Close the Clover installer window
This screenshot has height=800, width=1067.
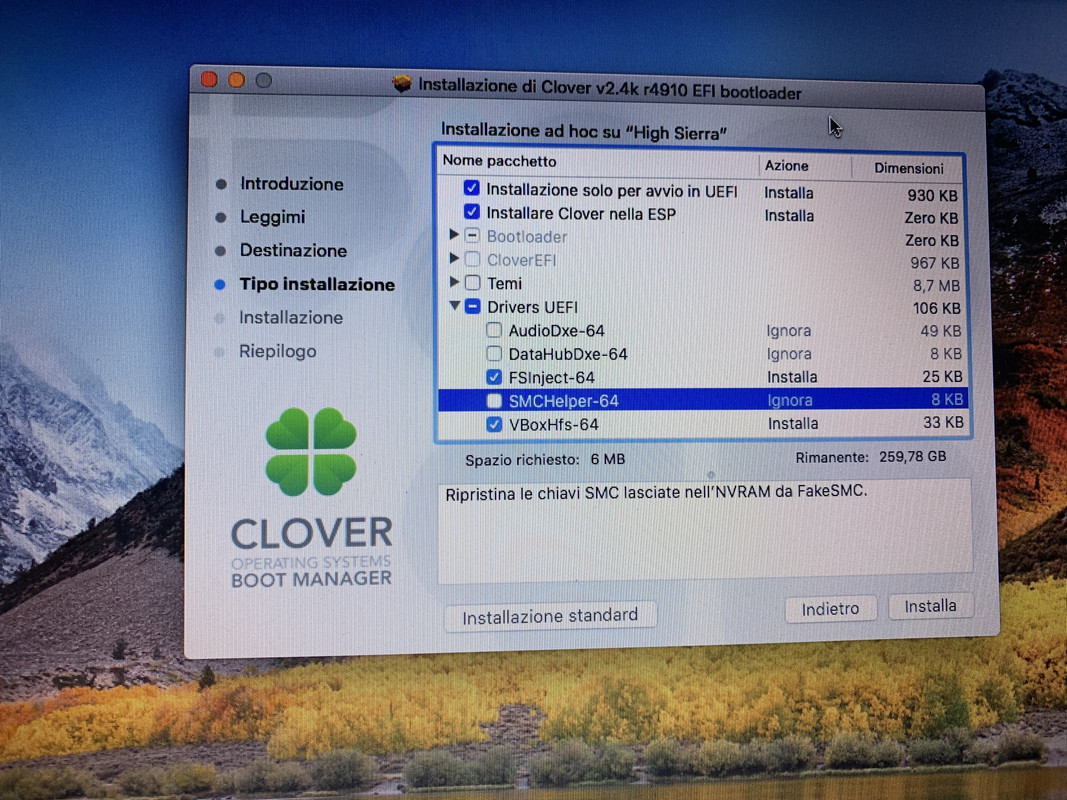click(x=210, y=80)
